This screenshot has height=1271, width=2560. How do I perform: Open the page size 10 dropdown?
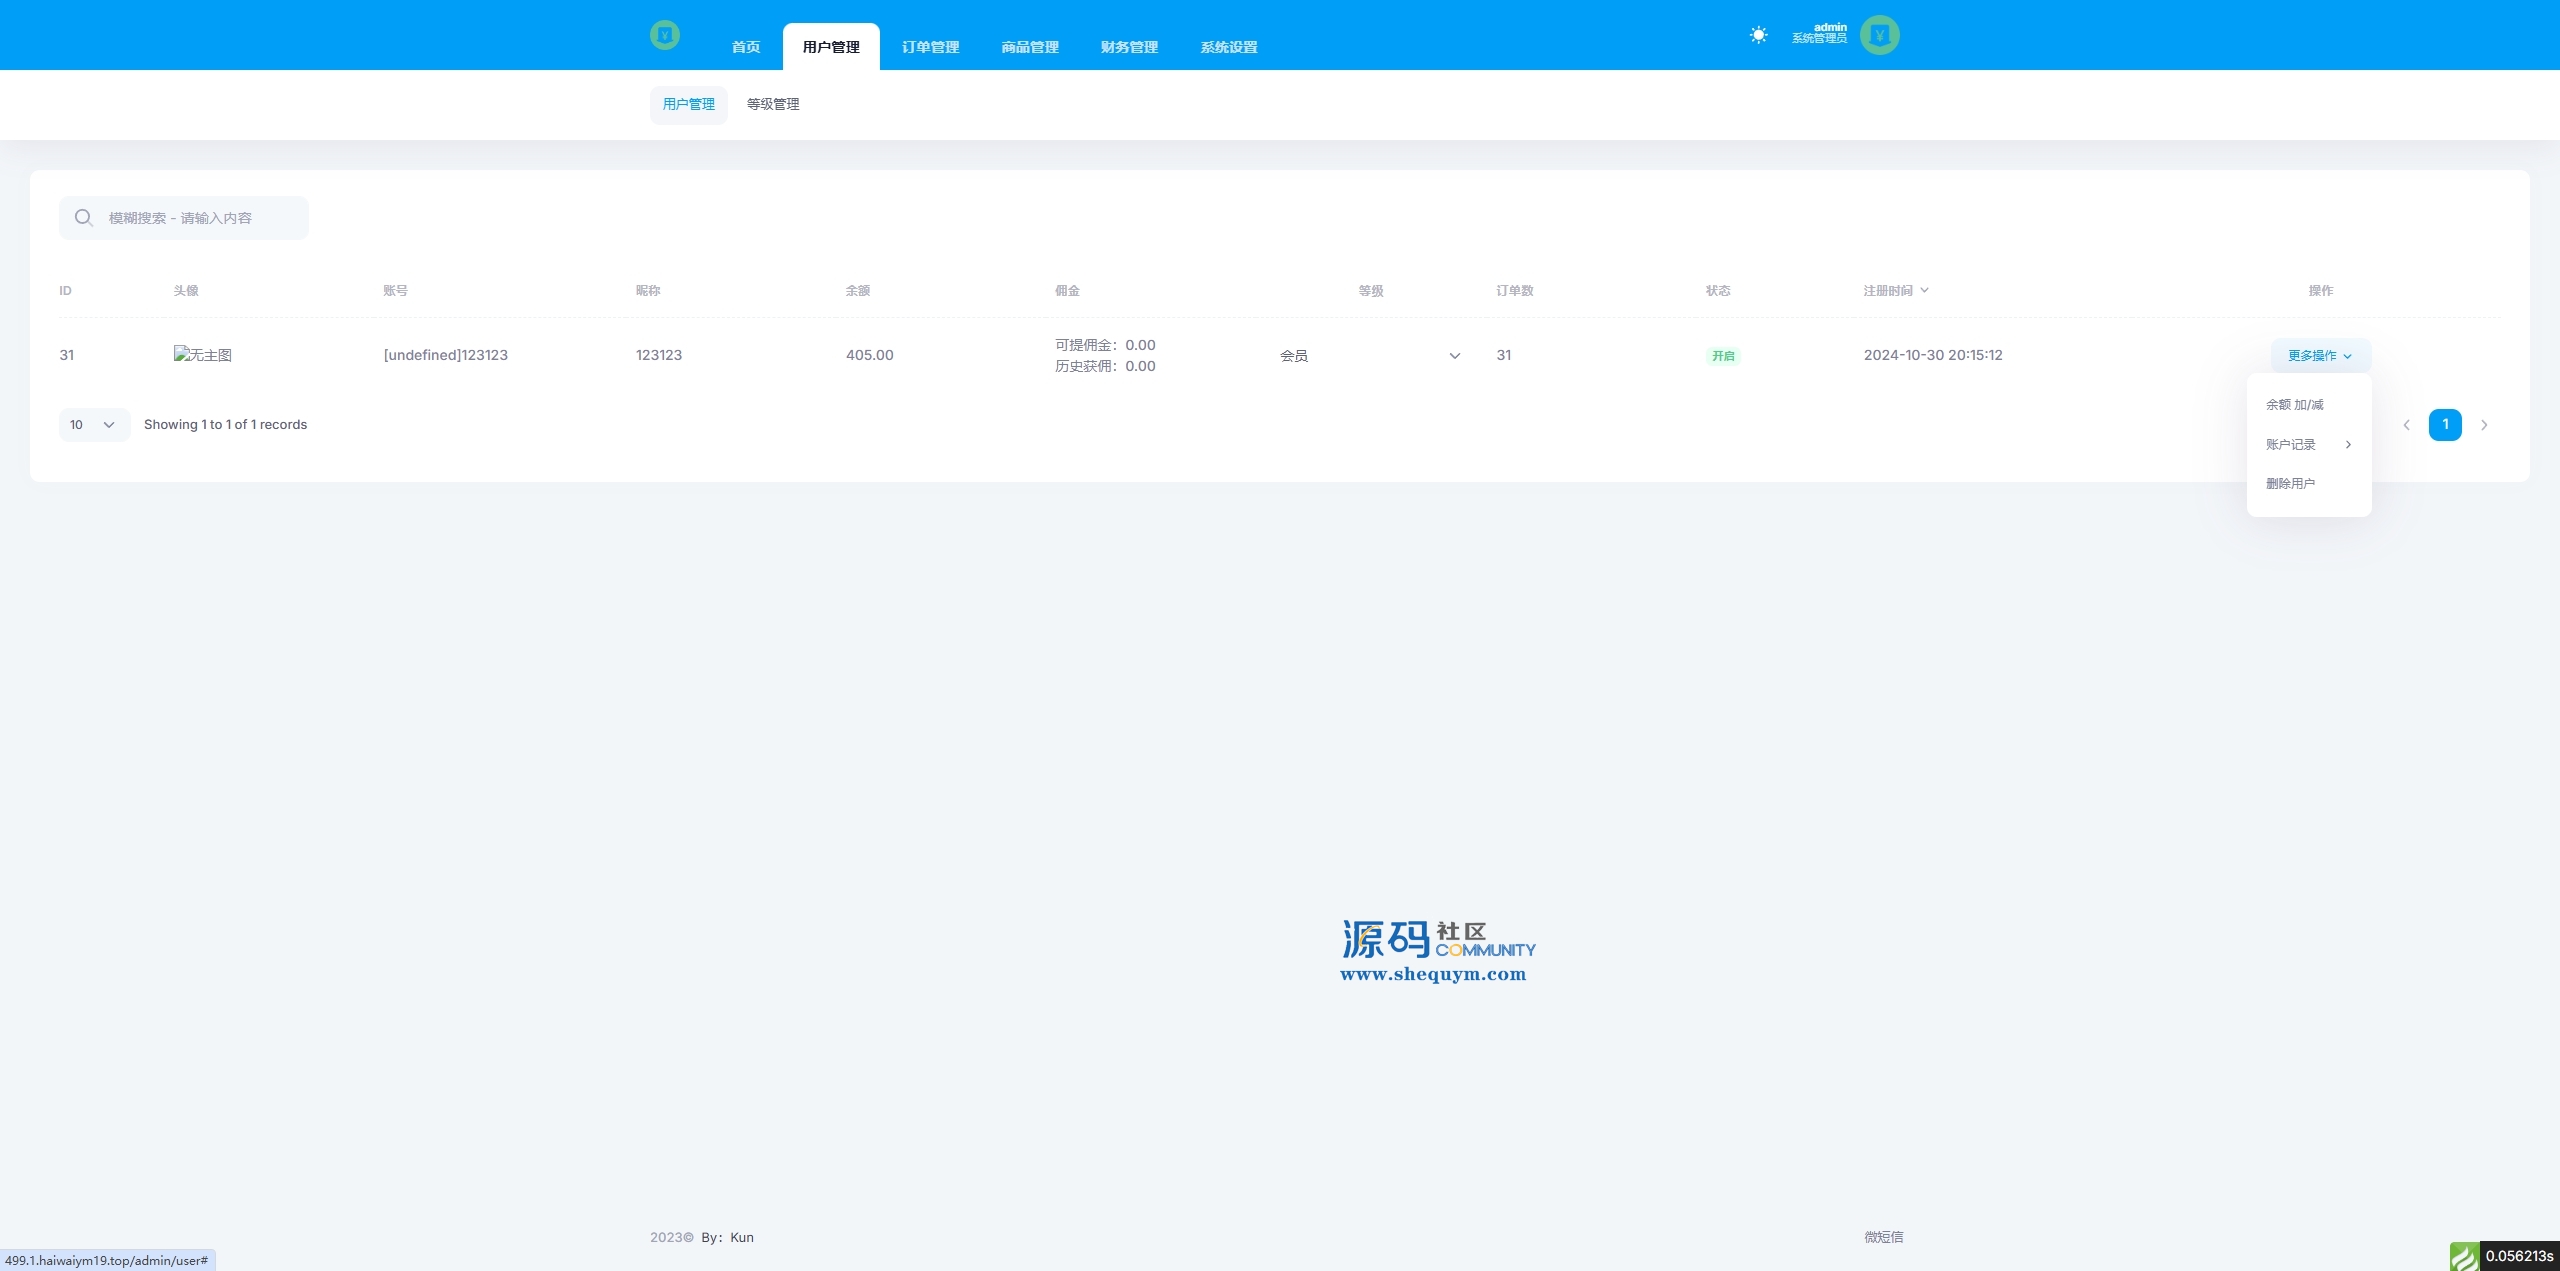[x=94, y=425]
